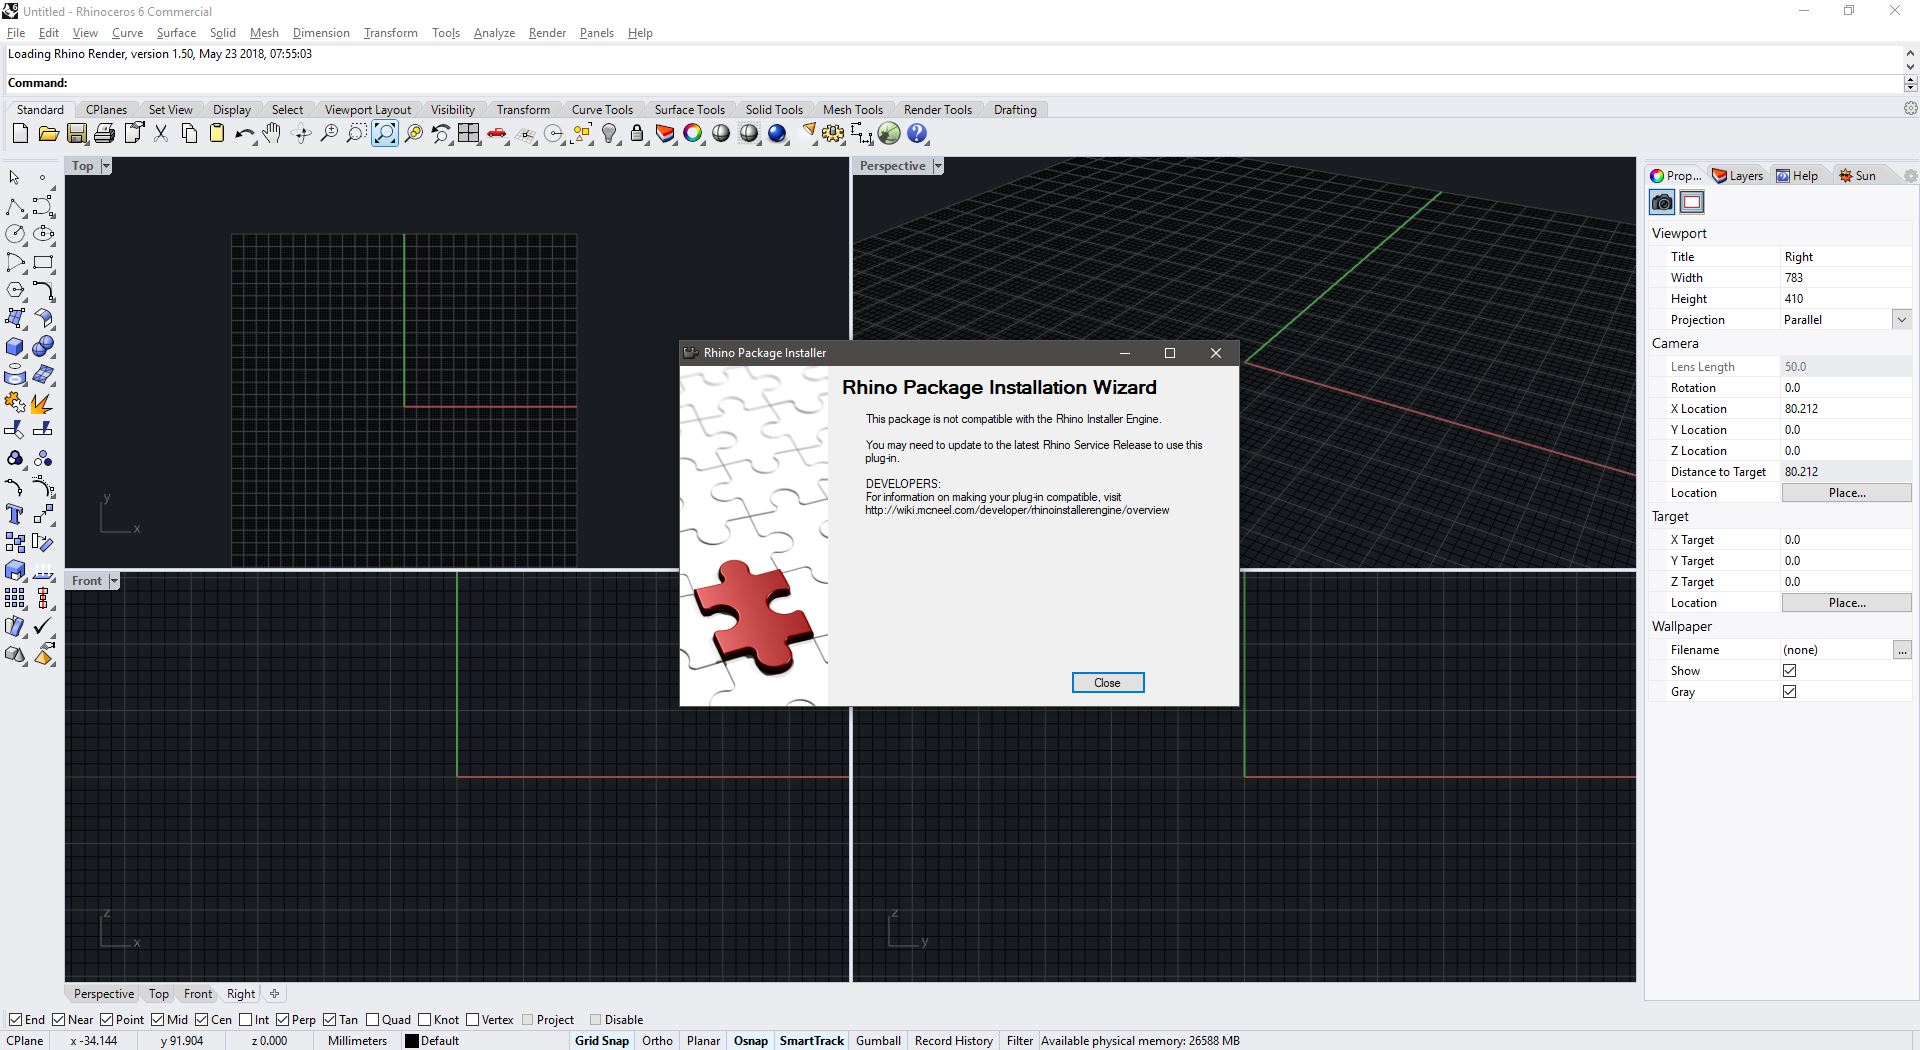Uncheck the Mid osnap checkbox

pyautogui.click(x=157, y=1020)
